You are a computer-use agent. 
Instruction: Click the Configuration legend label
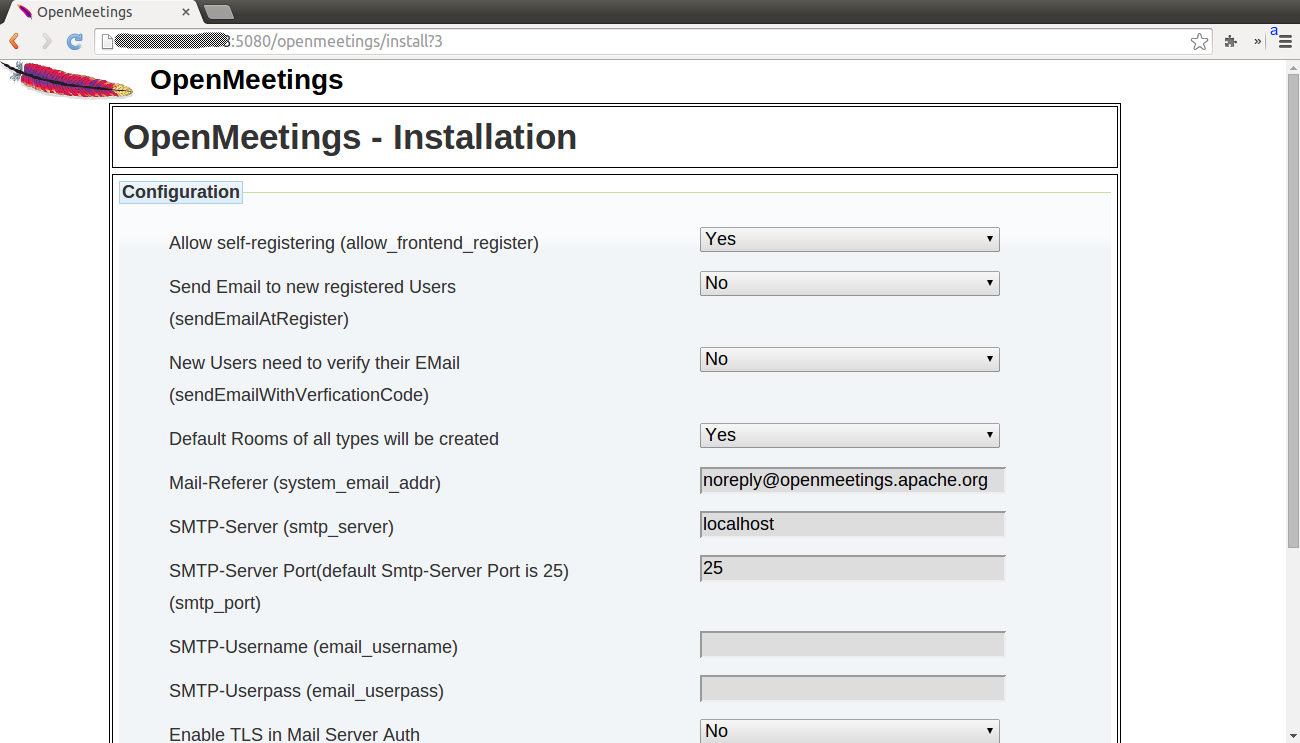coord(181,192)
